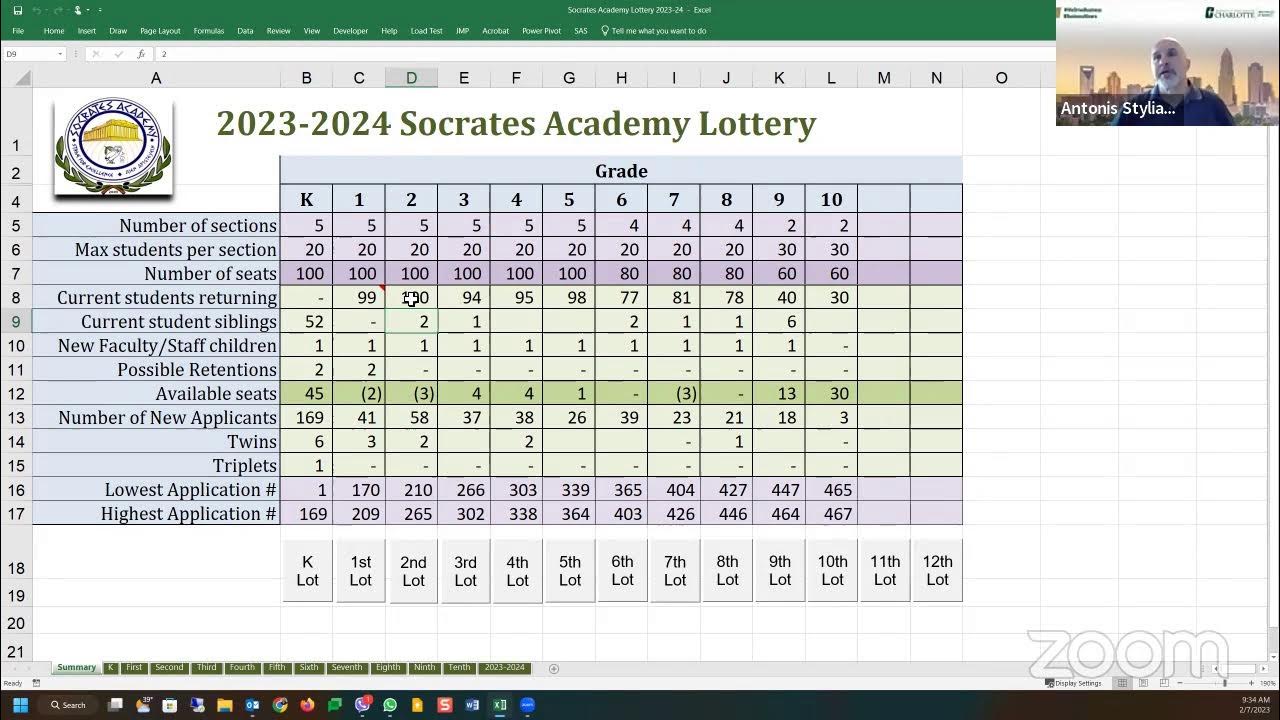Switch to the Power Pivot tab
The width and height of the screenshot is (1280, 720).
[541, 31]
